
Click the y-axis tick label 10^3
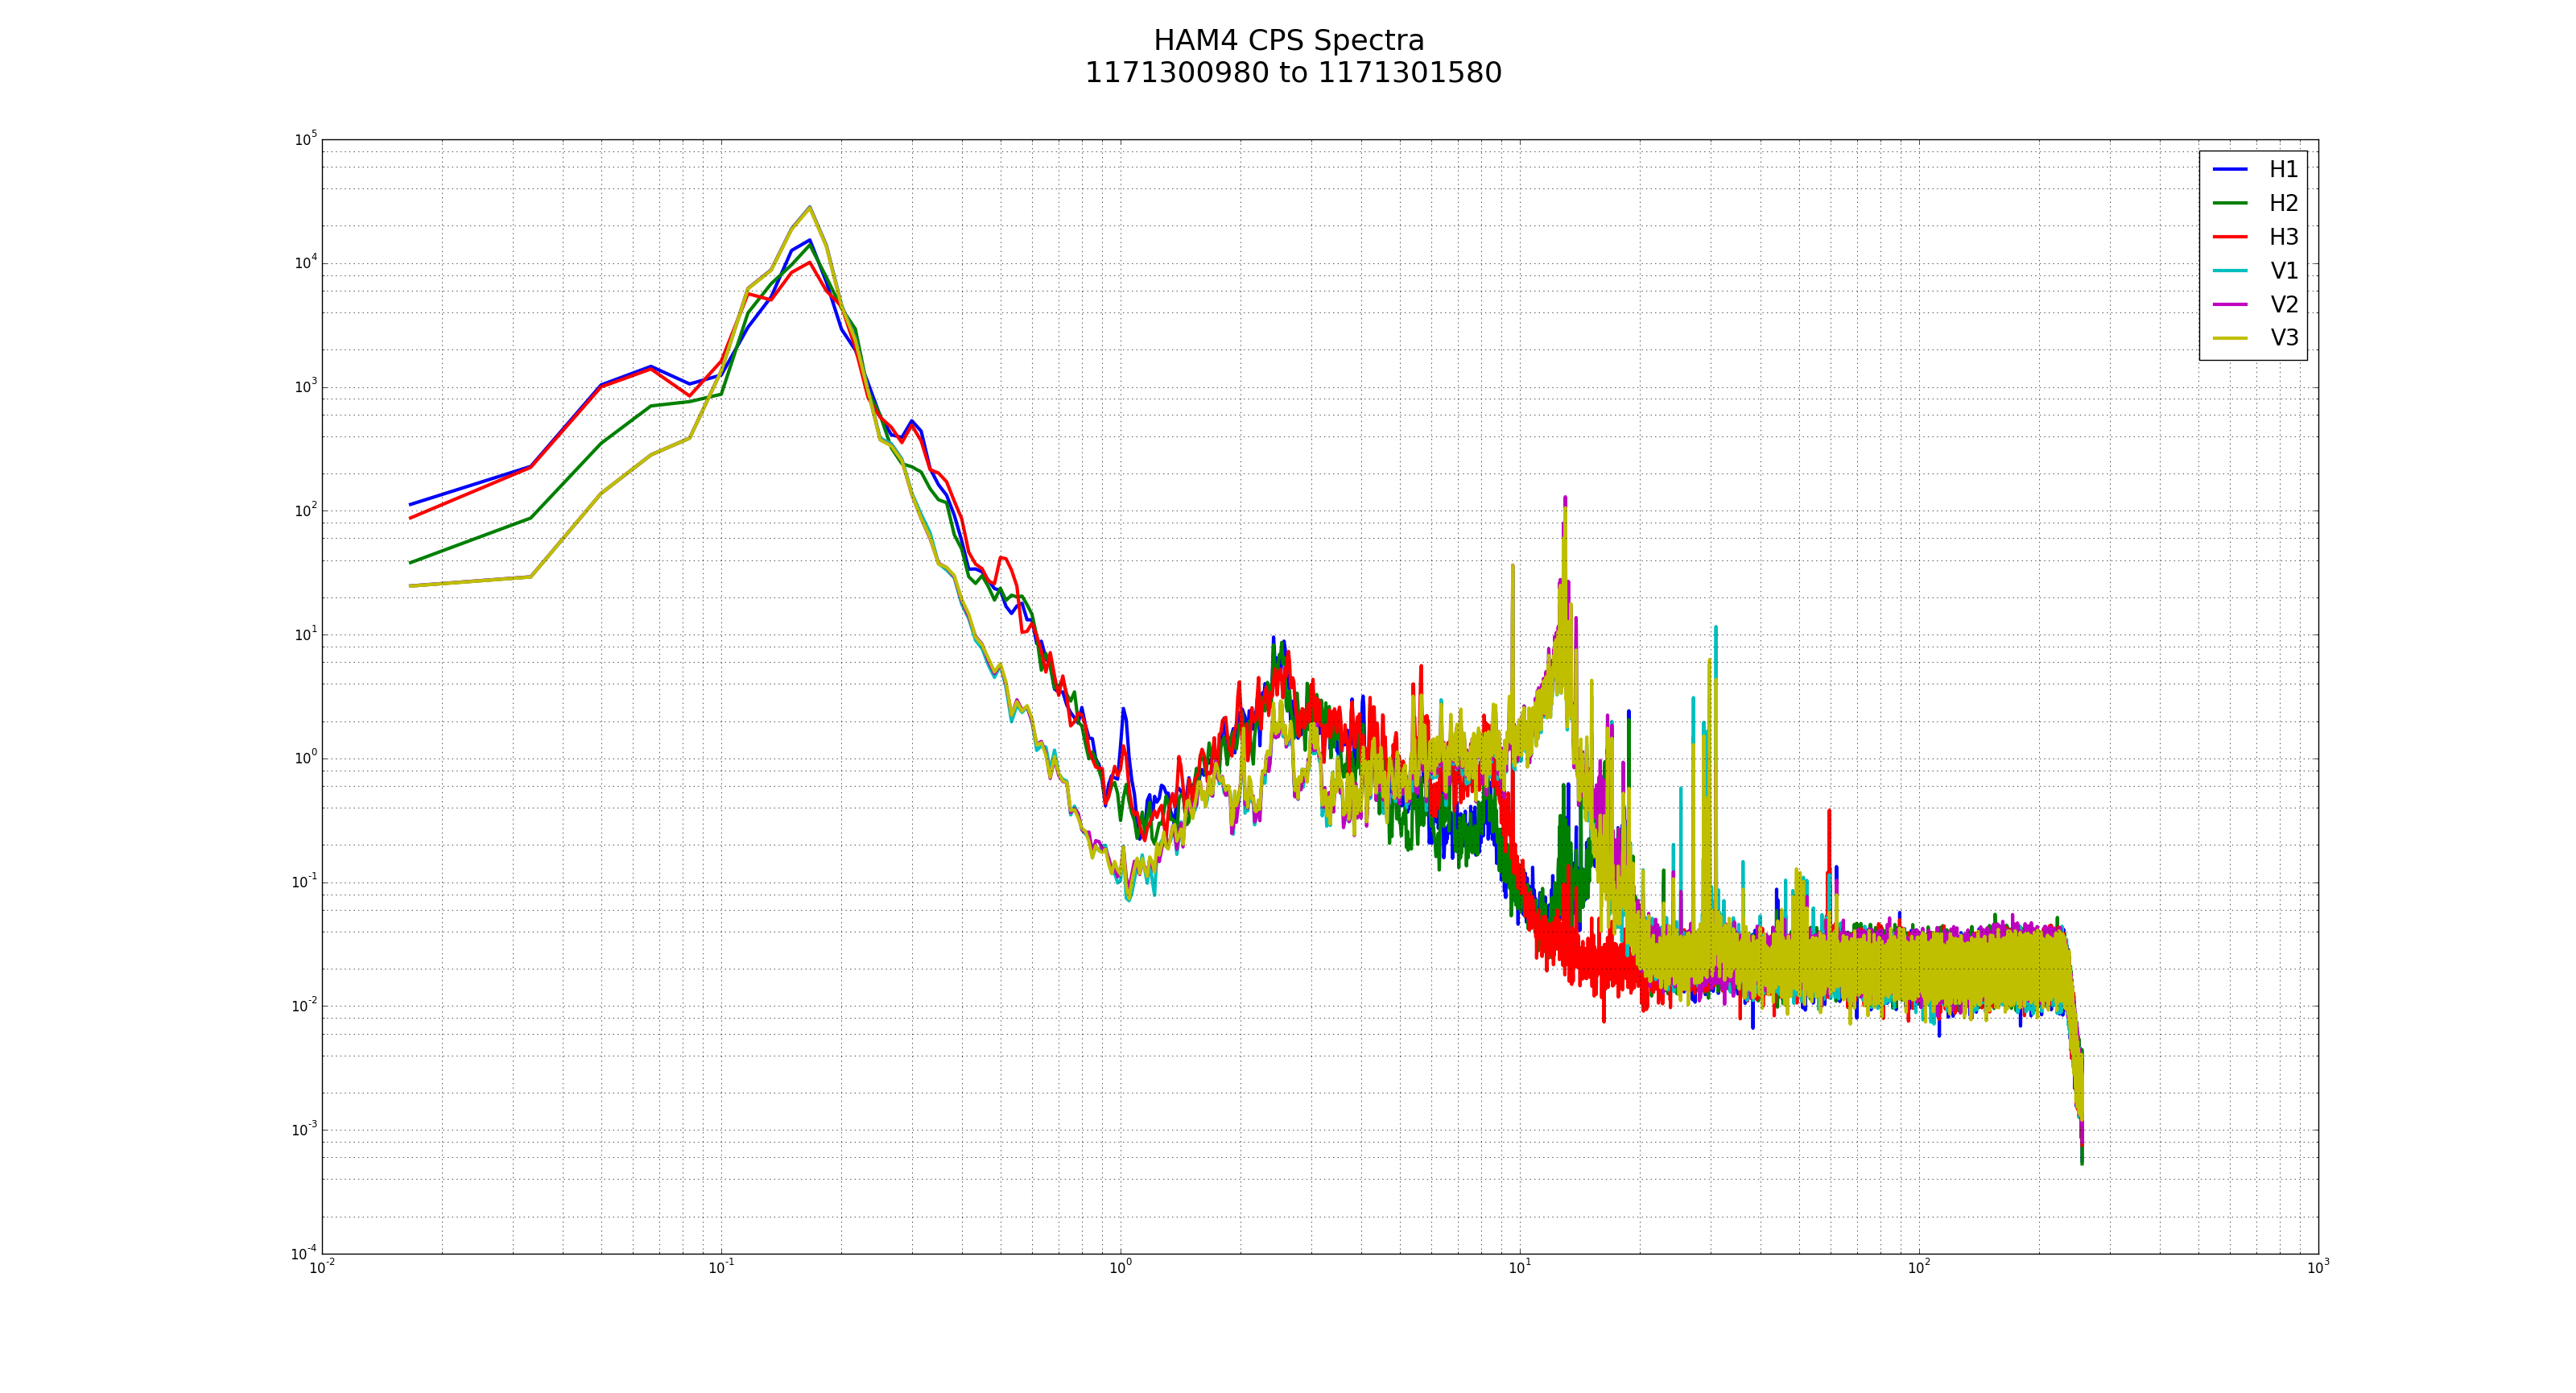tap(305, 387)
